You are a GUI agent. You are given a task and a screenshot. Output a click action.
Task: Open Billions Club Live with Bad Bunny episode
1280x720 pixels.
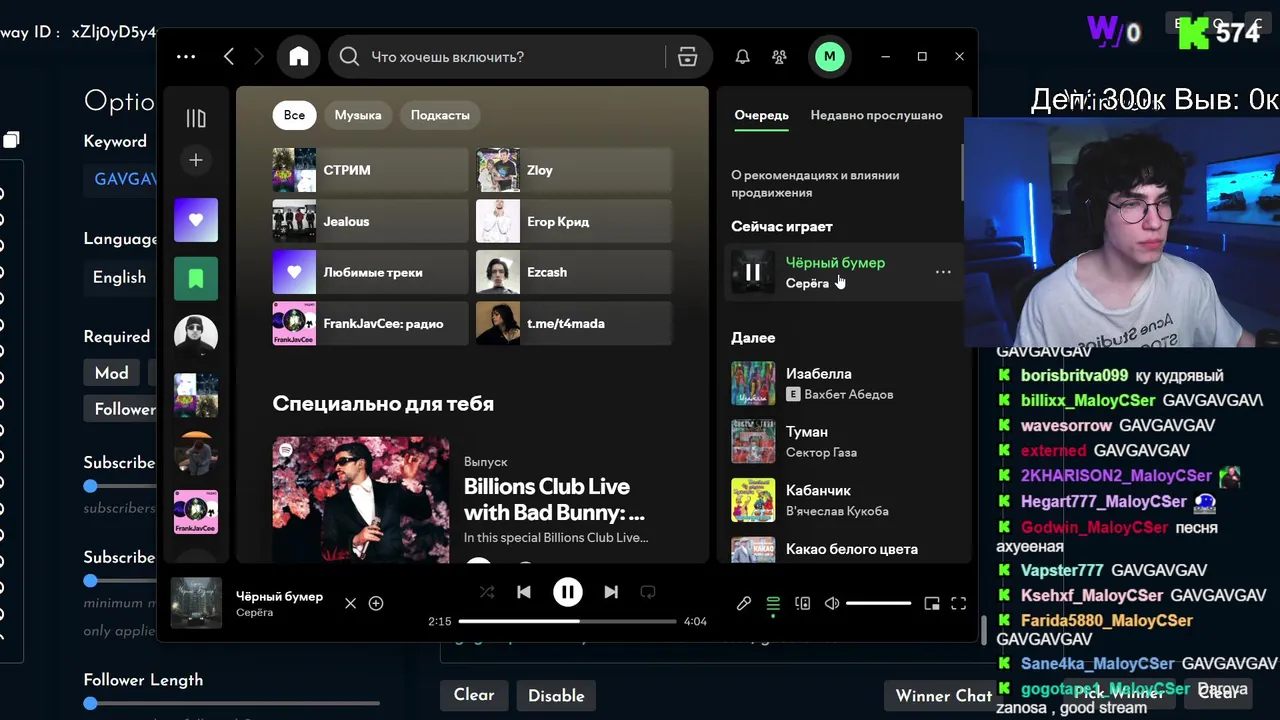coord(554,500)
